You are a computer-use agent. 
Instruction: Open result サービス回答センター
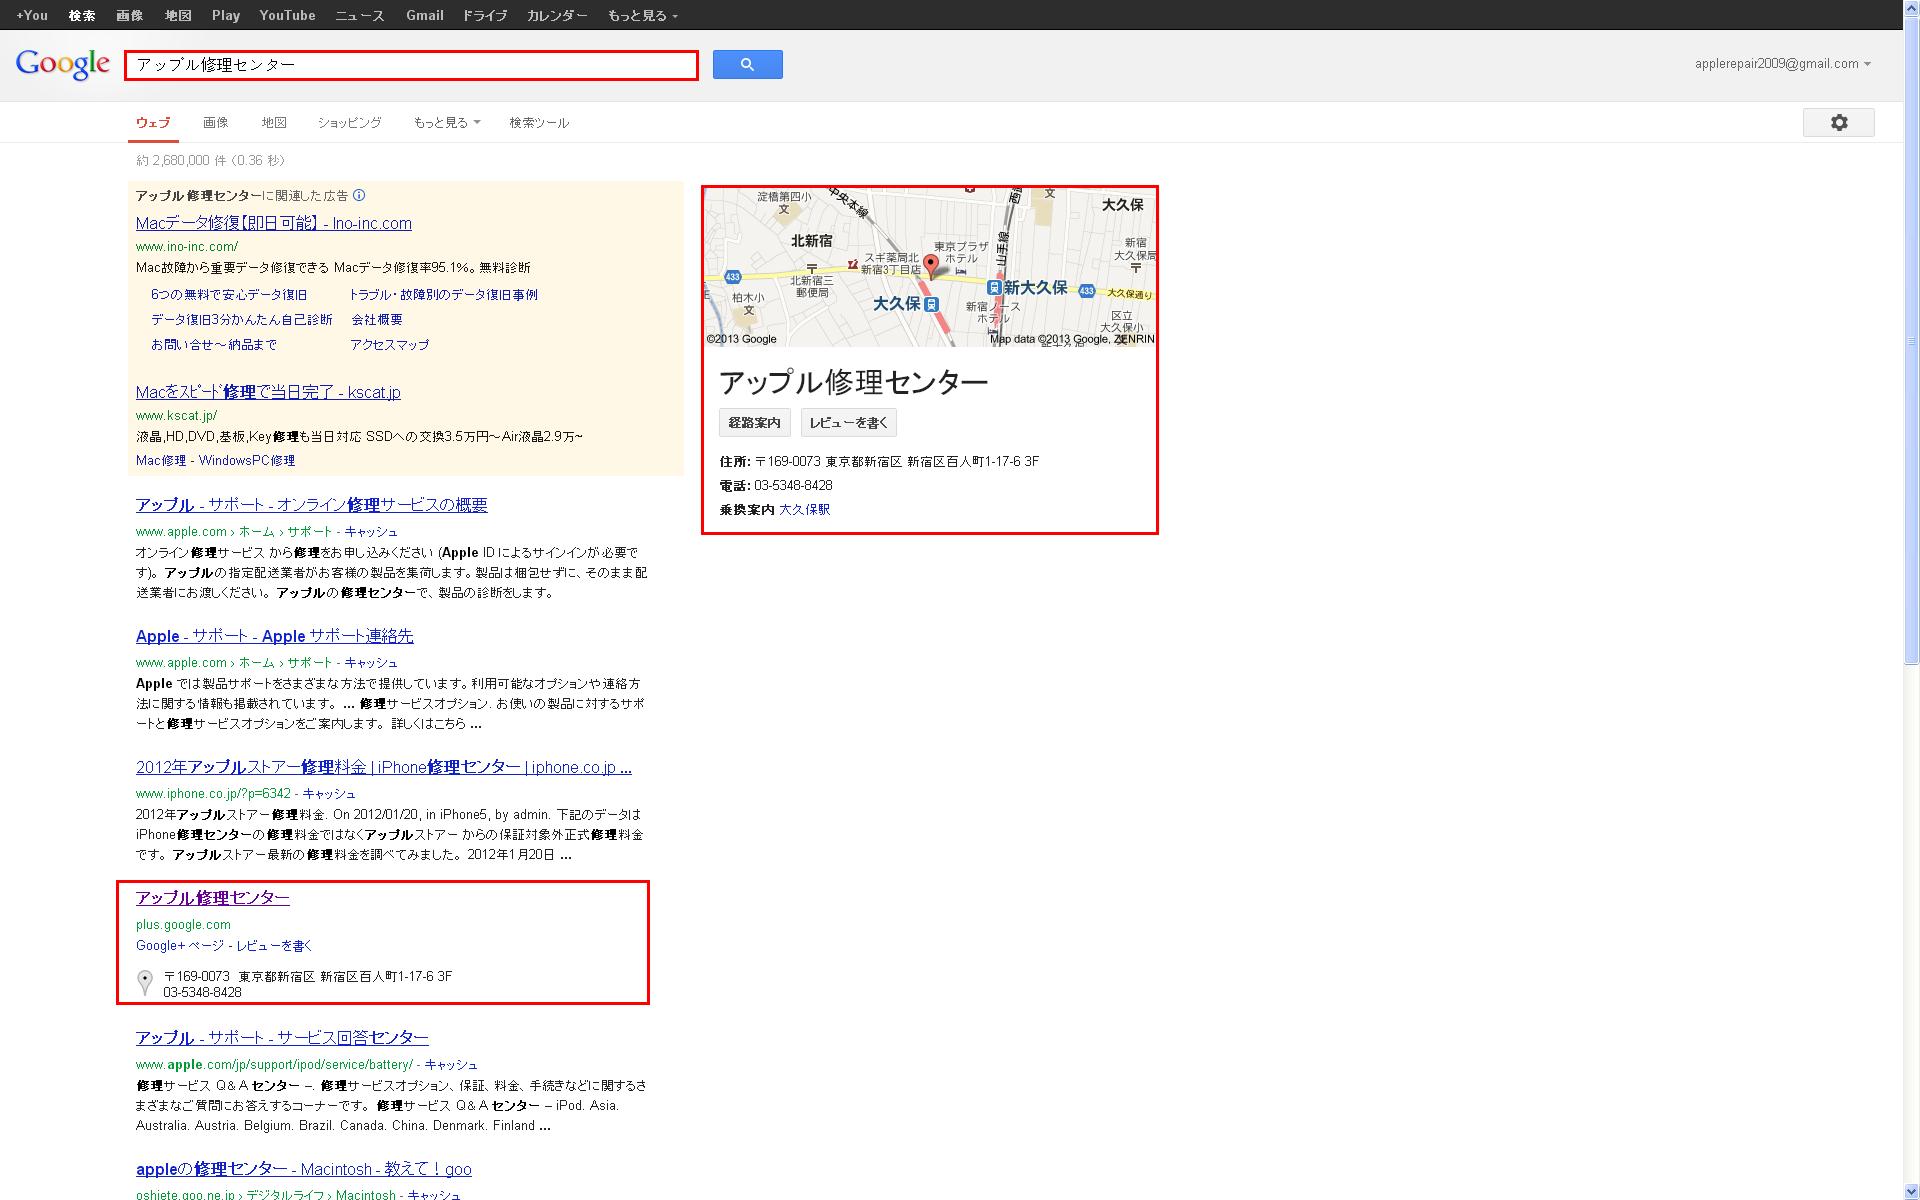click(x=282, y=1038)
